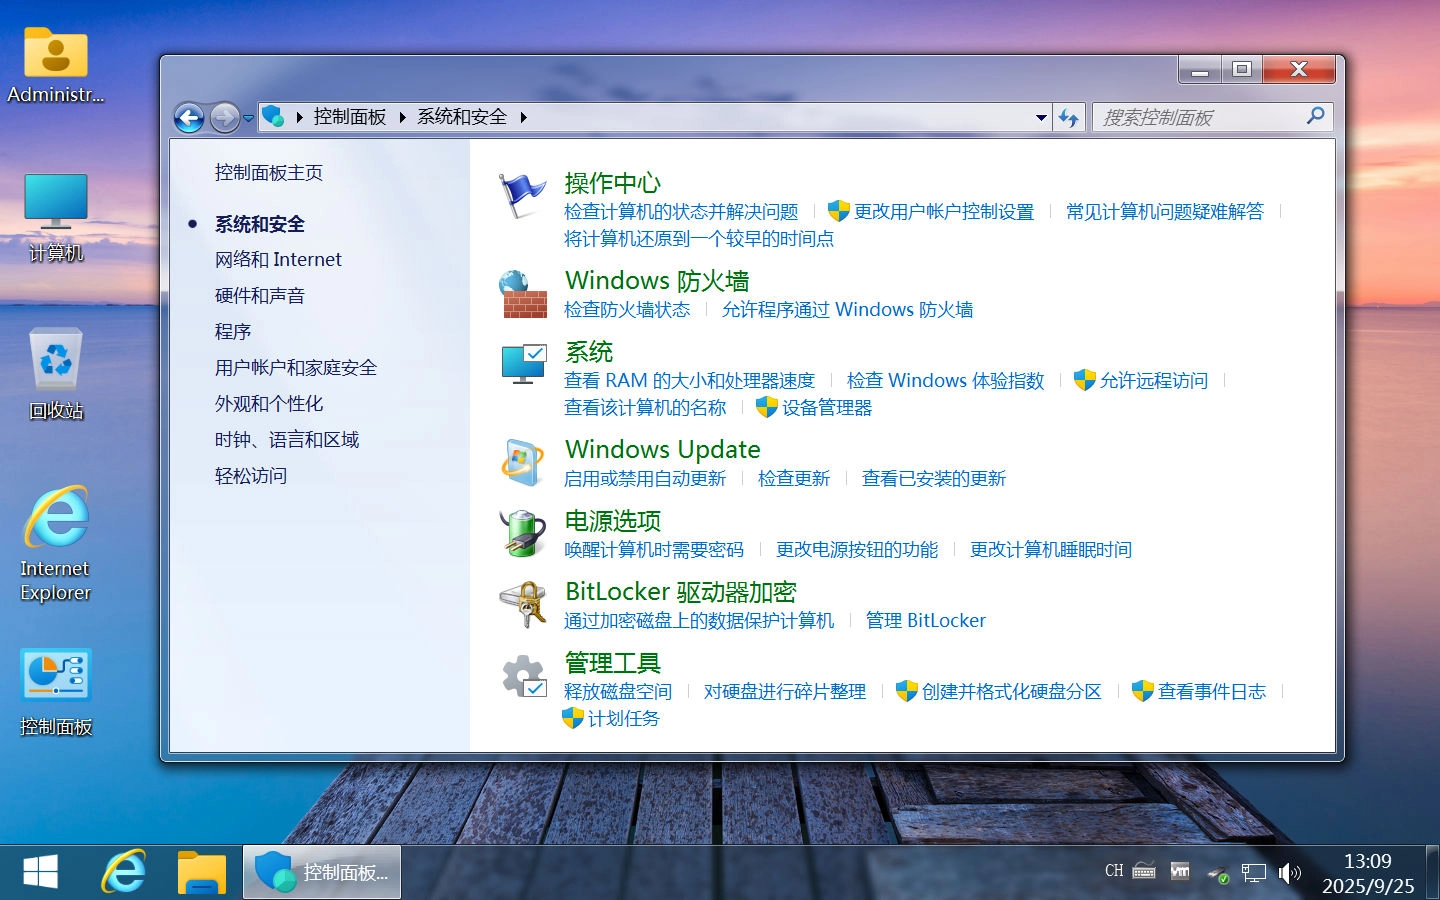Select the 系统和安全 radio-marked sidebar entry
Viewport: 1440px width, 900px height.
(x=260, y=223)
